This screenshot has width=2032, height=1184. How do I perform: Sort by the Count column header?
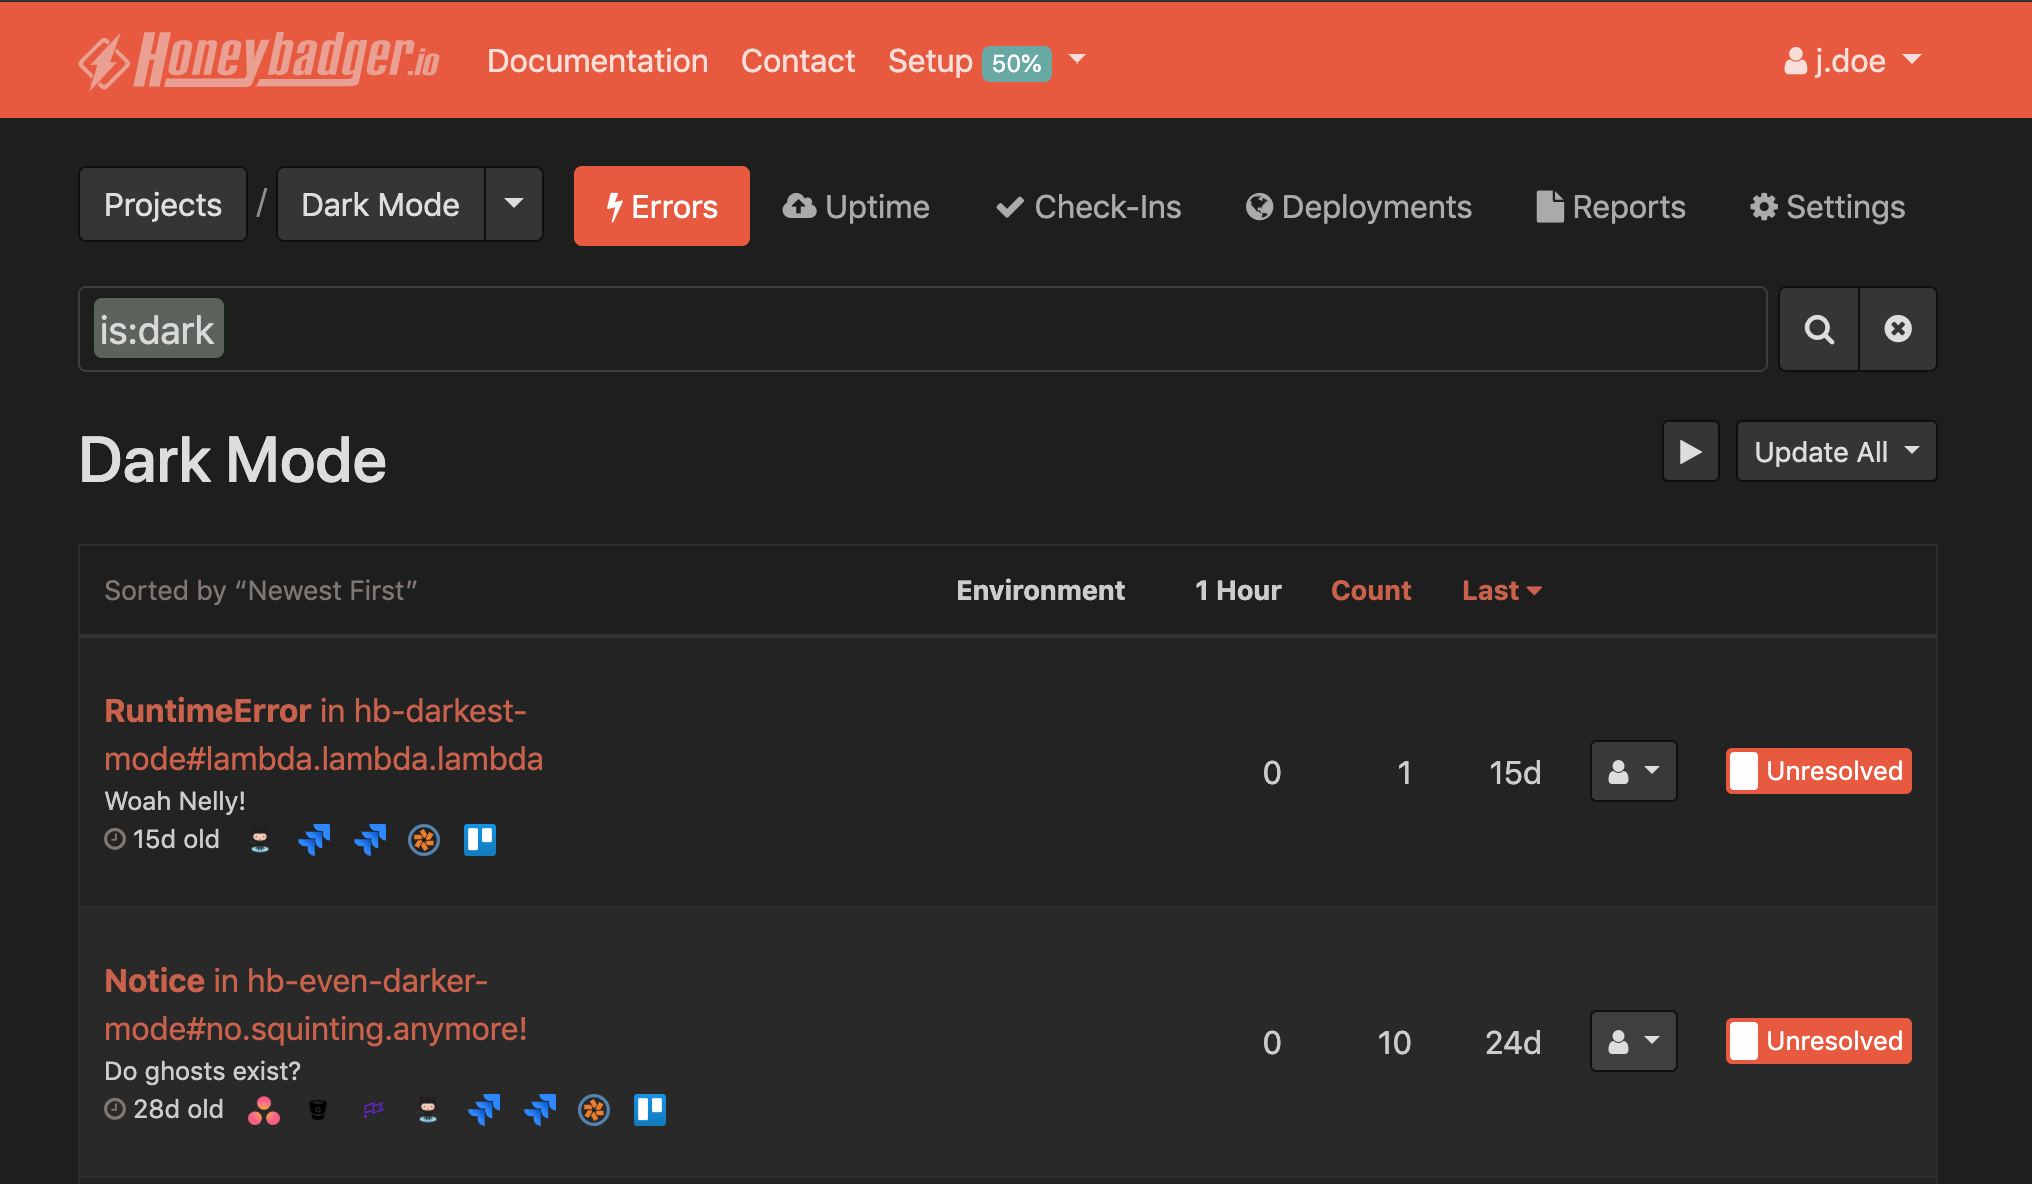click(1371, 590)
